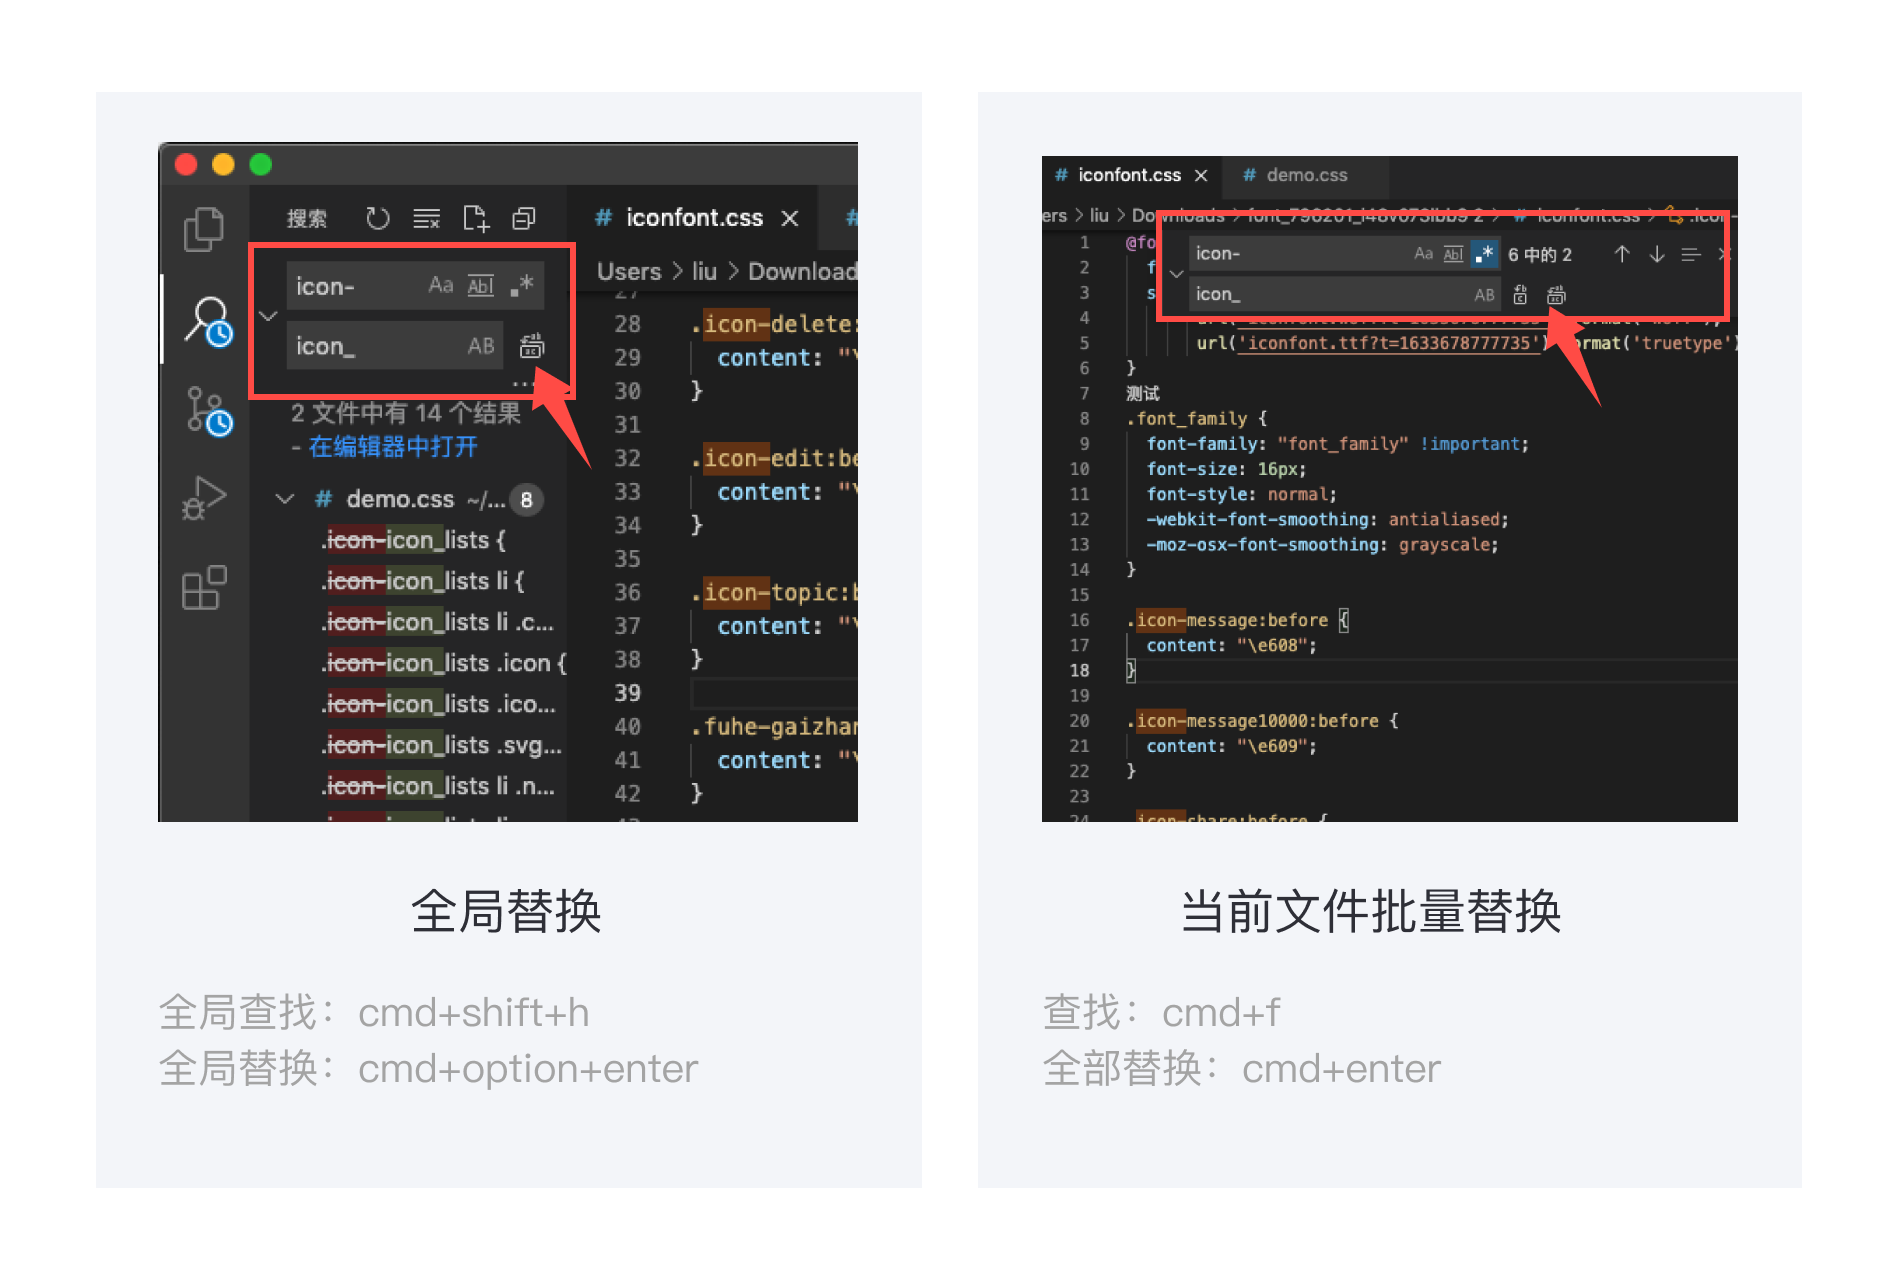This screenshot has width=1898, height=1282.
Task: Toggle Match Whole Word in find widget
Action: click(1454, 254)
